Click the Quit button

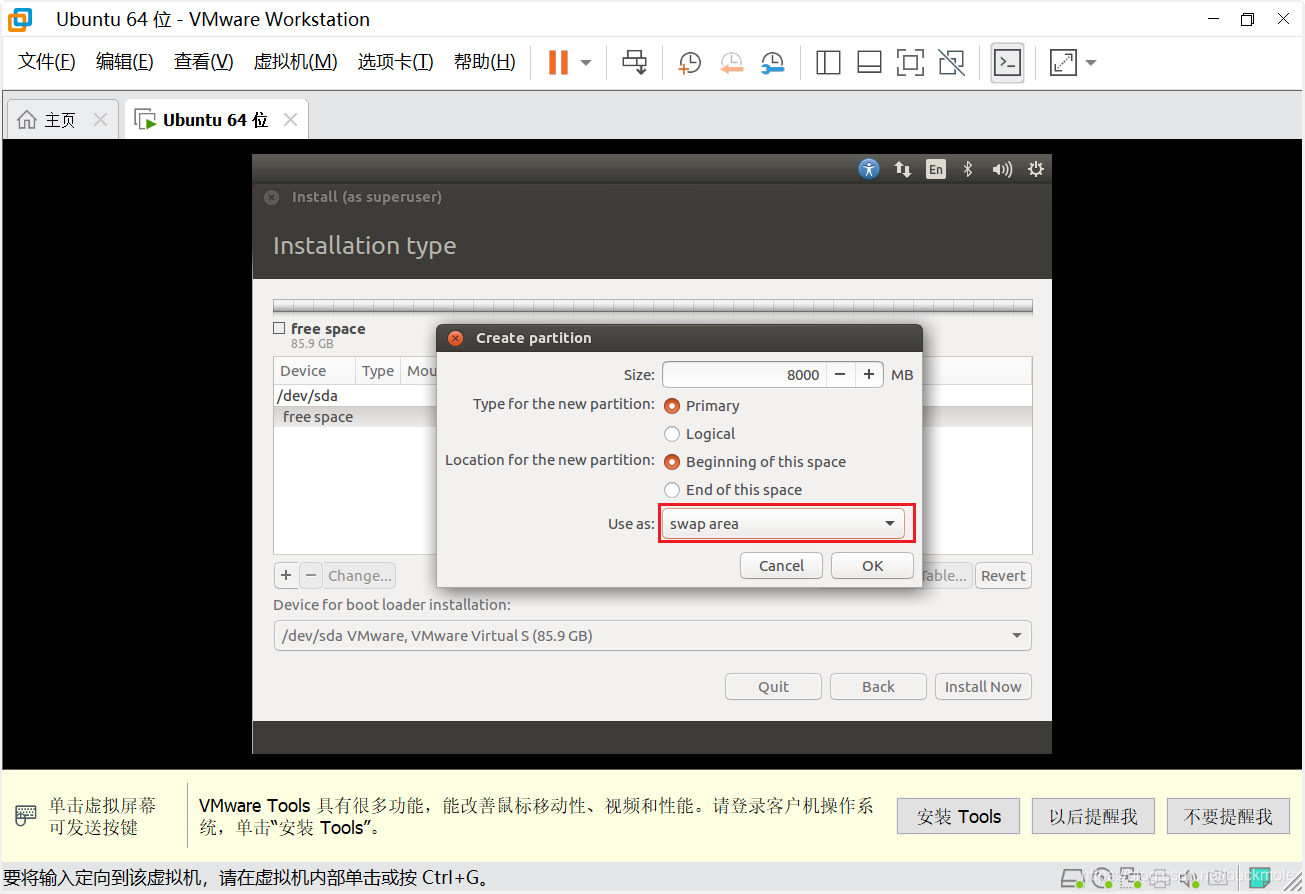[x=773, y=687]
